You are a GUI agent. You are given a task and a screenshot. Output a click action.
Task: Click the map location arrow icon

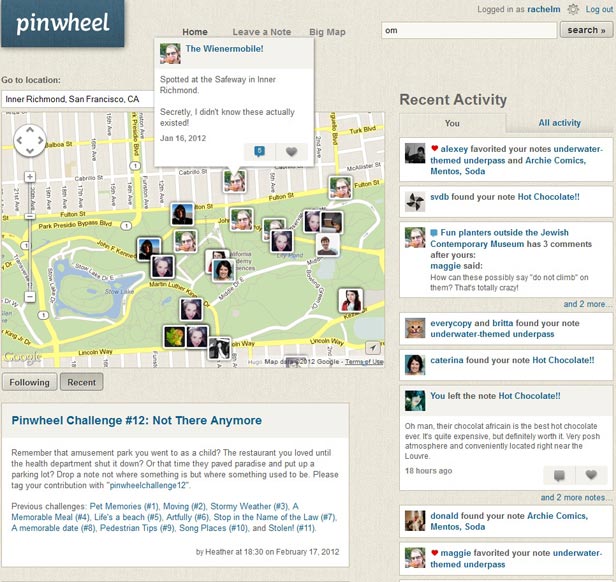(x=373, y=347)
